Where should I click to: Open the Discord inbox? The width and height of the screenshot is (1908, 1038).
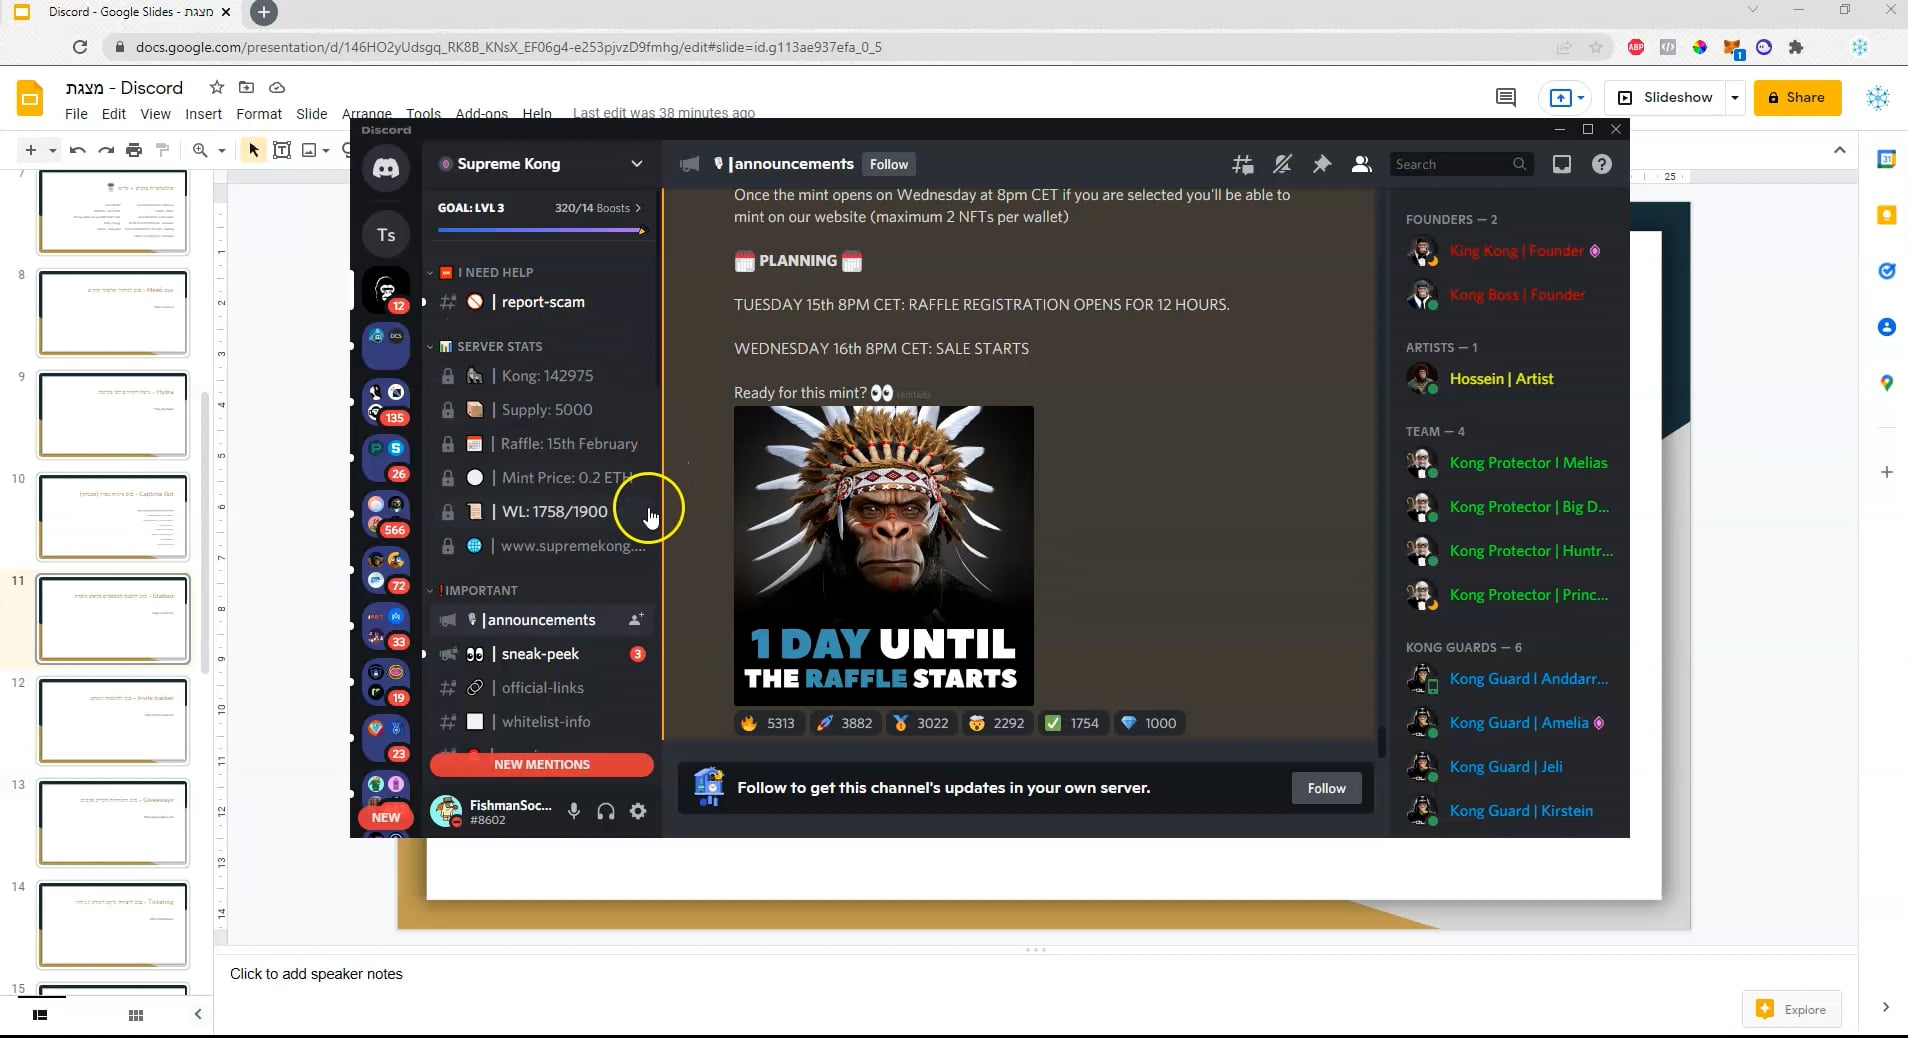tap(1561, 164)
